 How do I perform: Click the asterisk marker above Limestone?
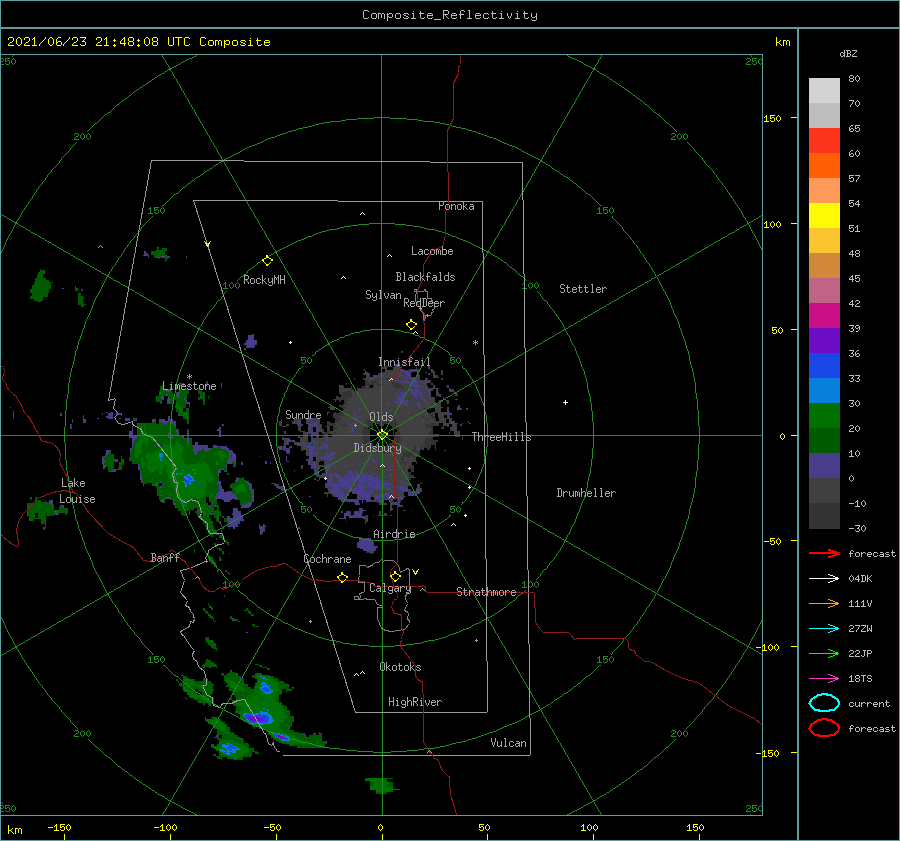189,377
